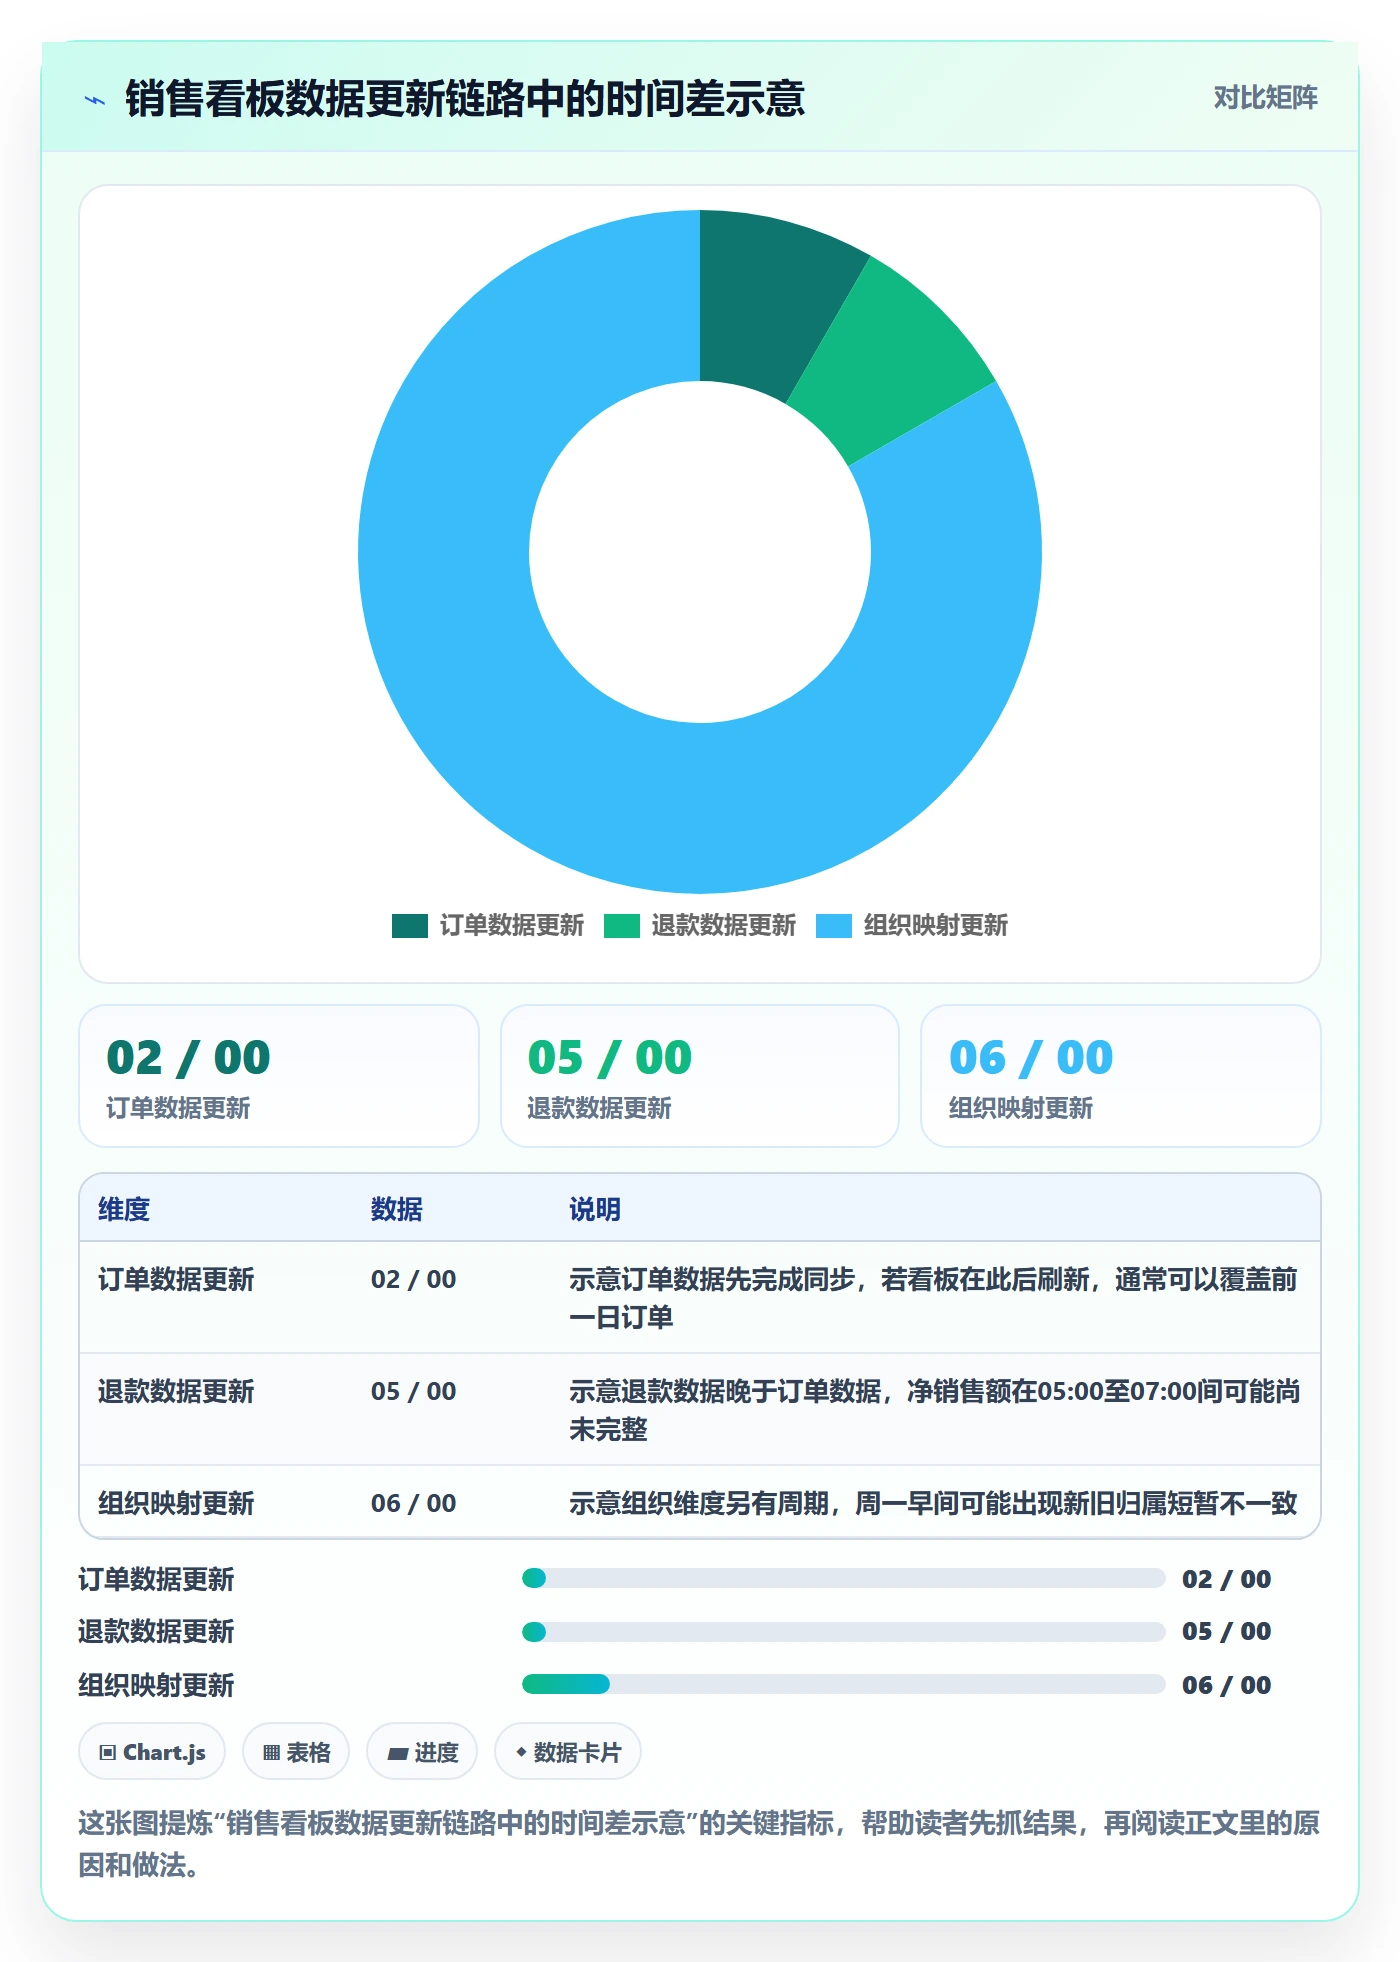Viewport: 1400px width, 1962px height.
Task: Click table cell 退款数据更新 in second row
Action: [x=176, y=1392]
